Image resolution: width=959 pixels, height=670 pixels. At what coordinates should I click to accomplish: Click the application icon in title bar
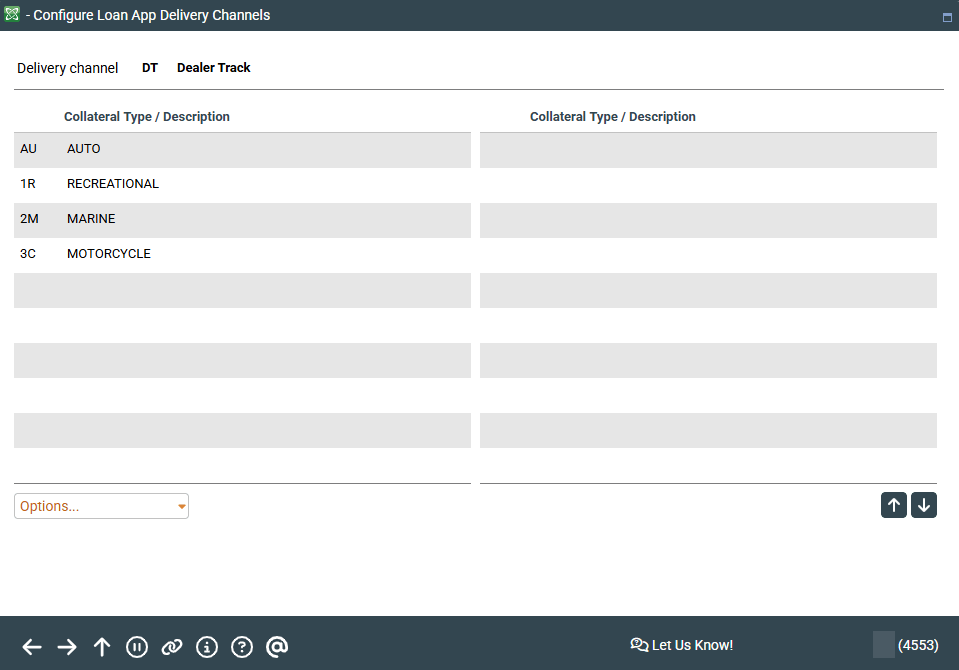pyautogui.click(x=12, y=15)
